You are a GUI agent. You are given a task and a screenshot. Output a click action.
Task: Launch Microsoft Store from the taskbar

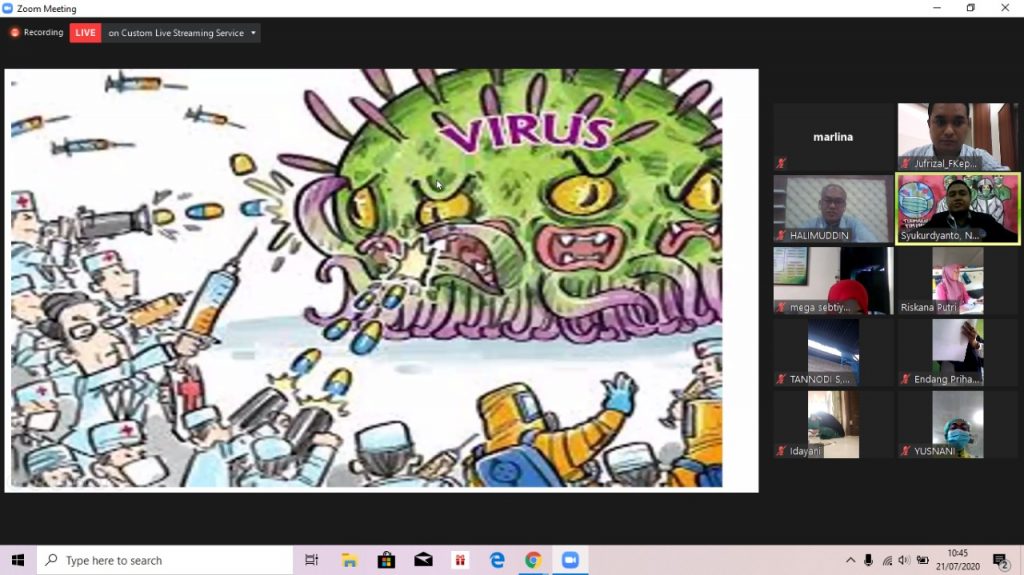click(x=386, y=560)
